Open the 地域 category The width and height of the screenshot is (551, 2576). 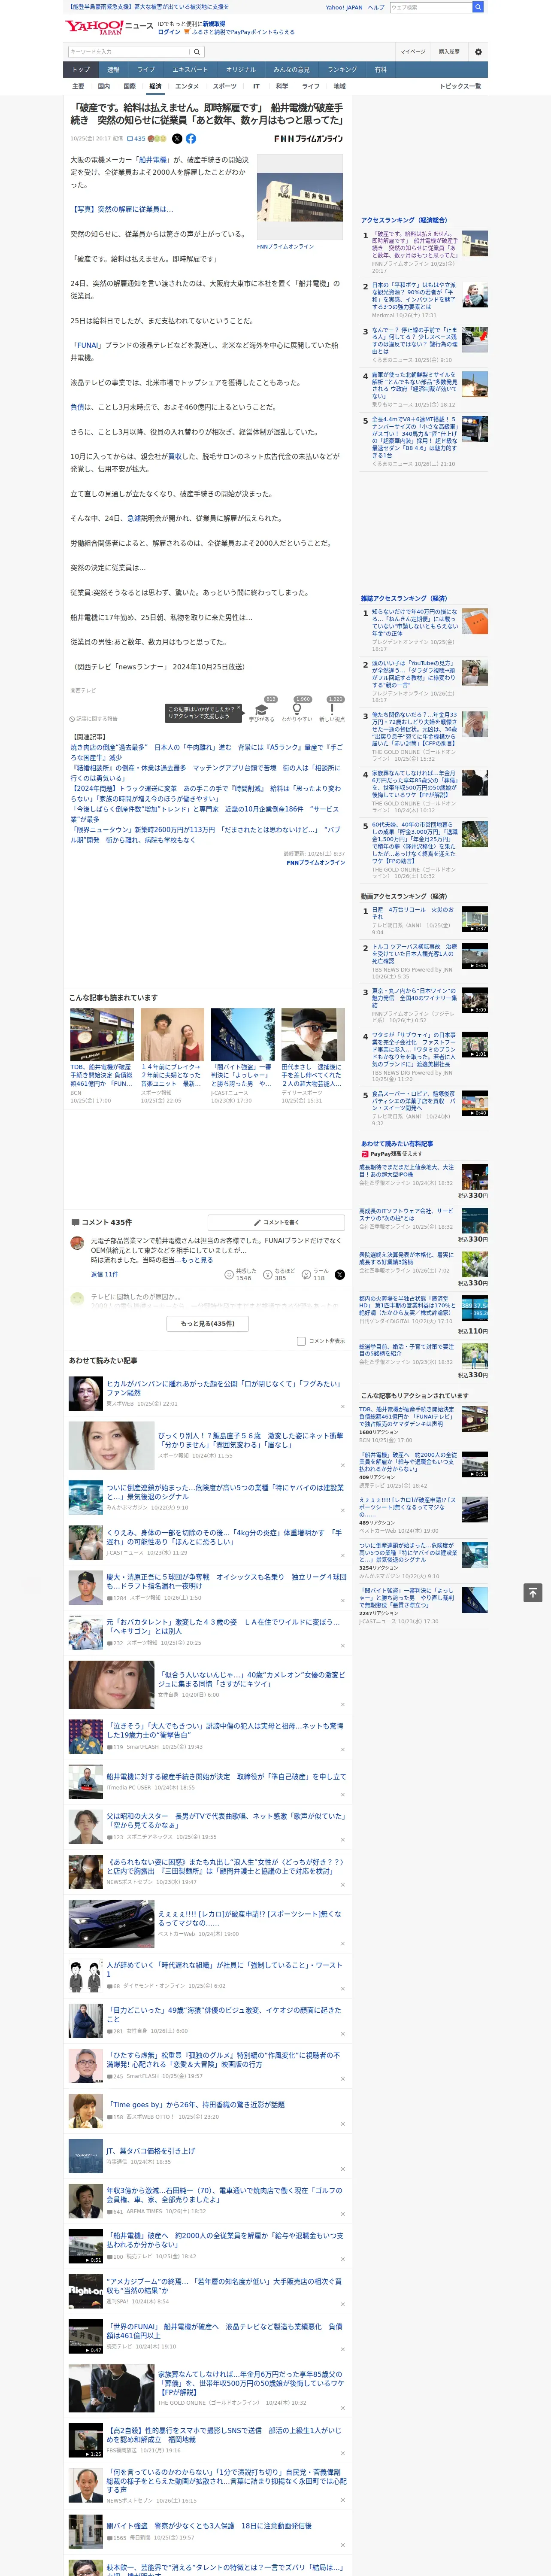[x=339, y=86]
